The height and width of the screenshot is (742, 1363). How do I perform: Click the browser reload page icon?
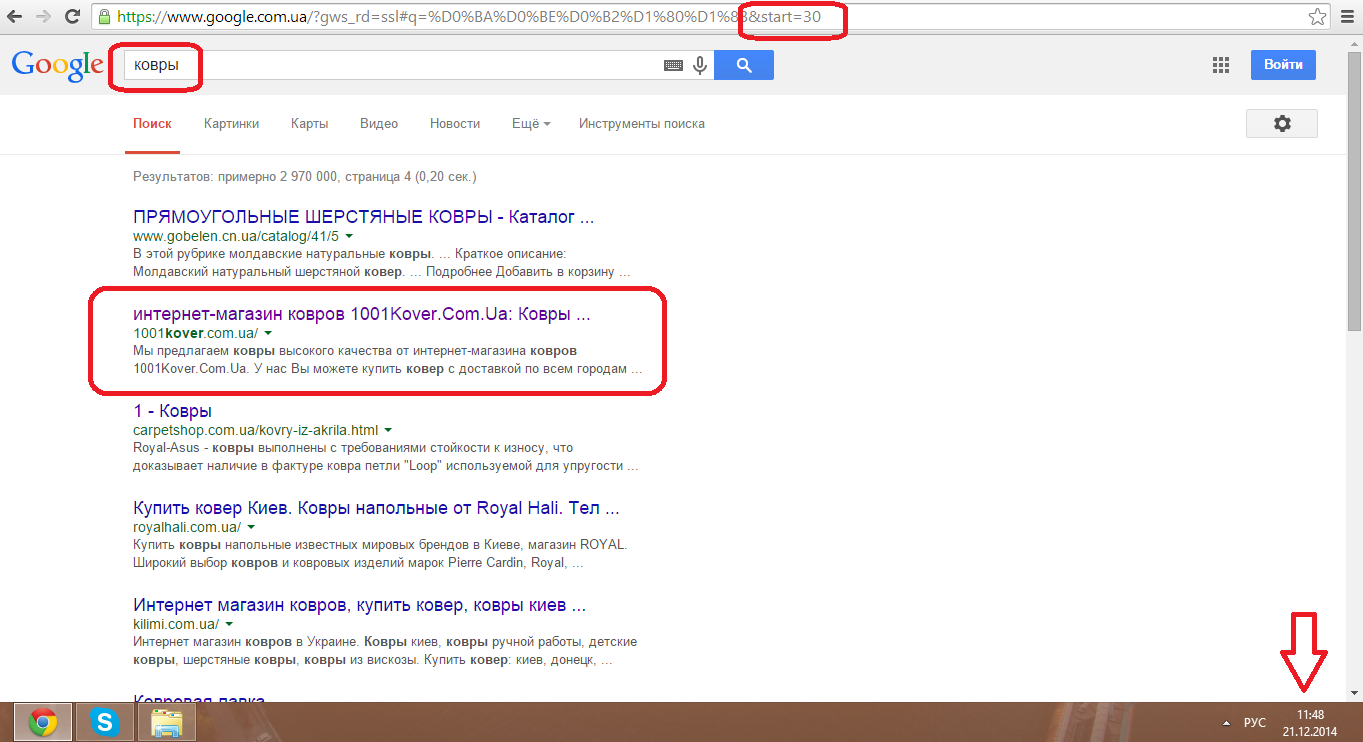72,16
